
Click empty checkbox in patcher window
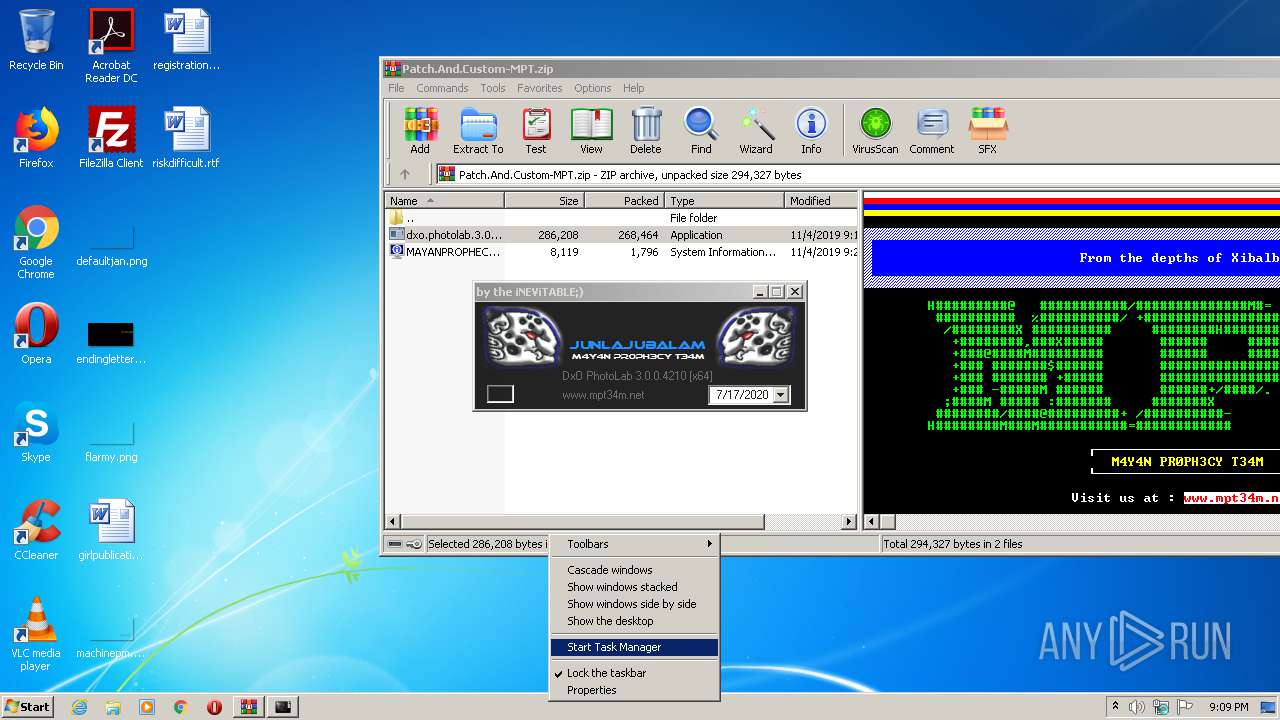(500, 394)
